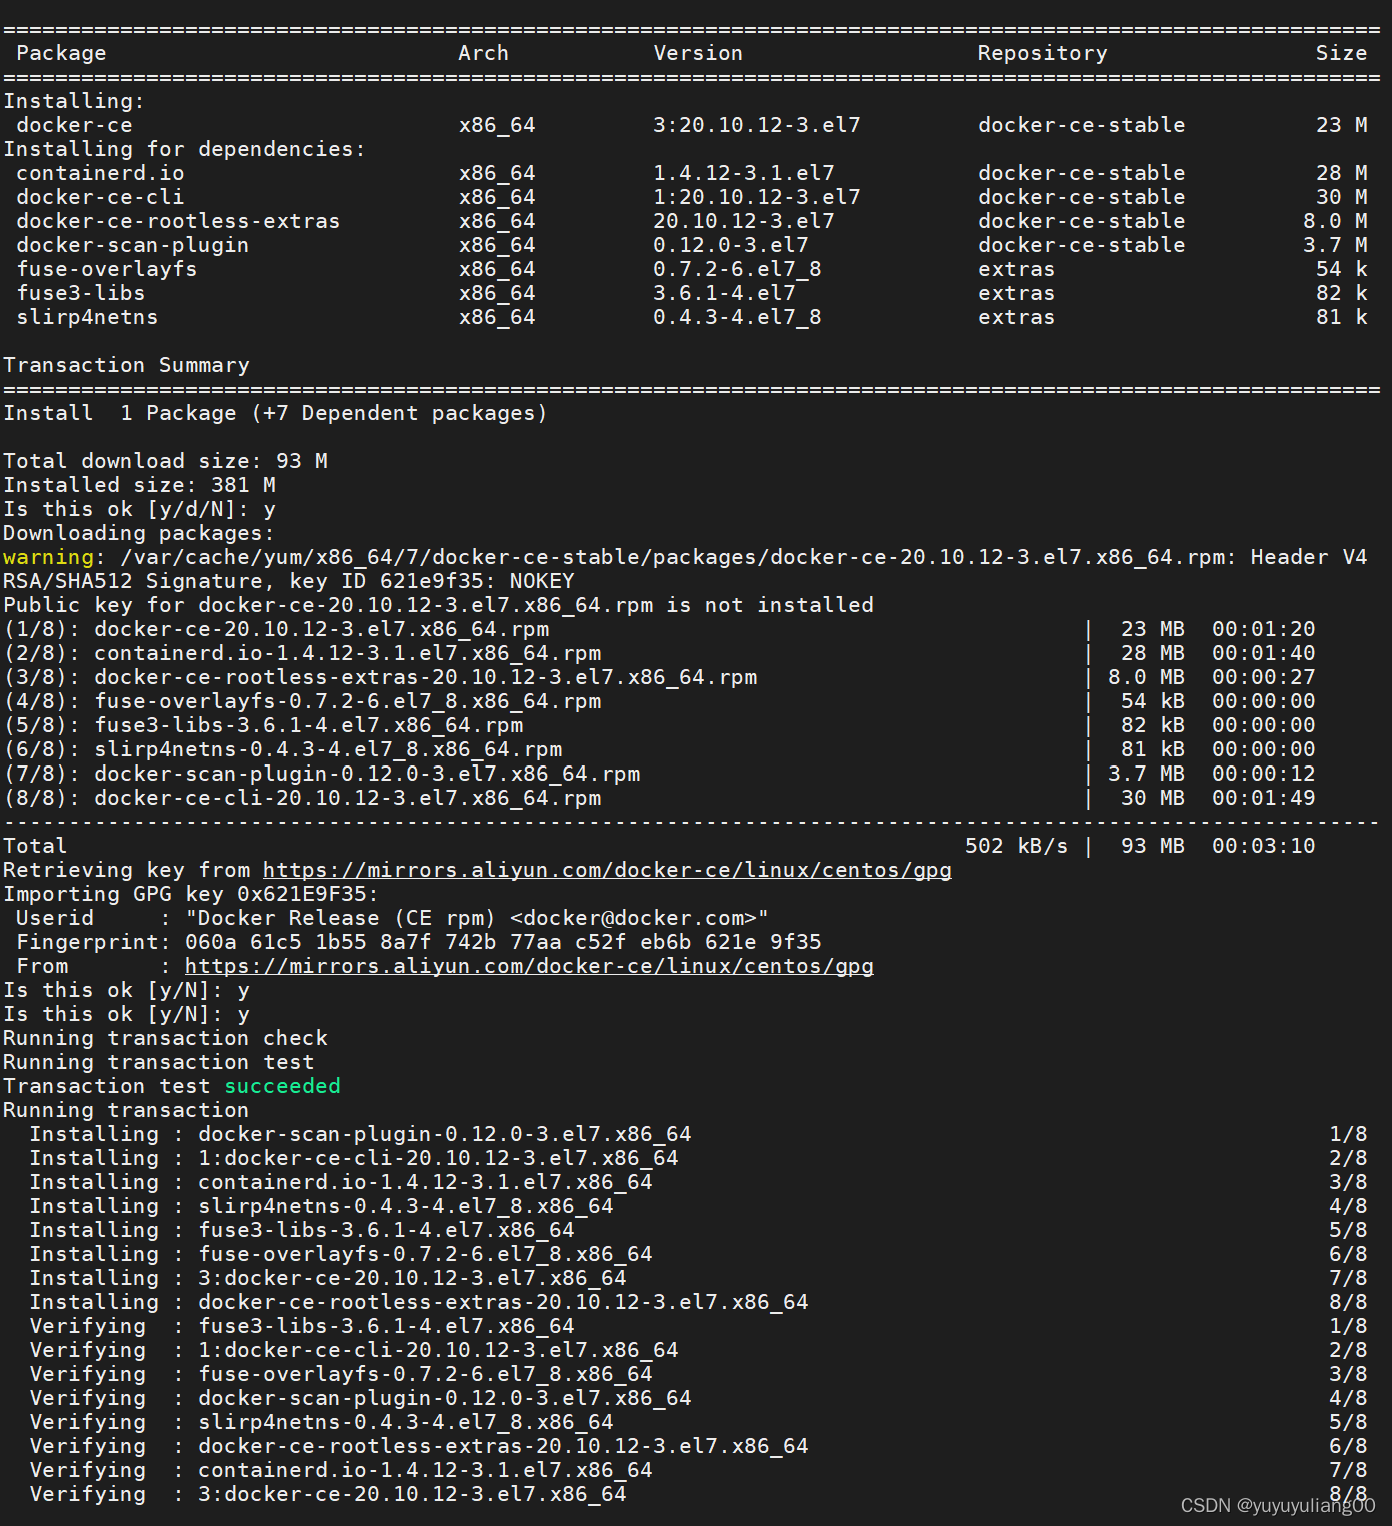Click "fuse3-libs" in the dependencies table

point(80,293)
